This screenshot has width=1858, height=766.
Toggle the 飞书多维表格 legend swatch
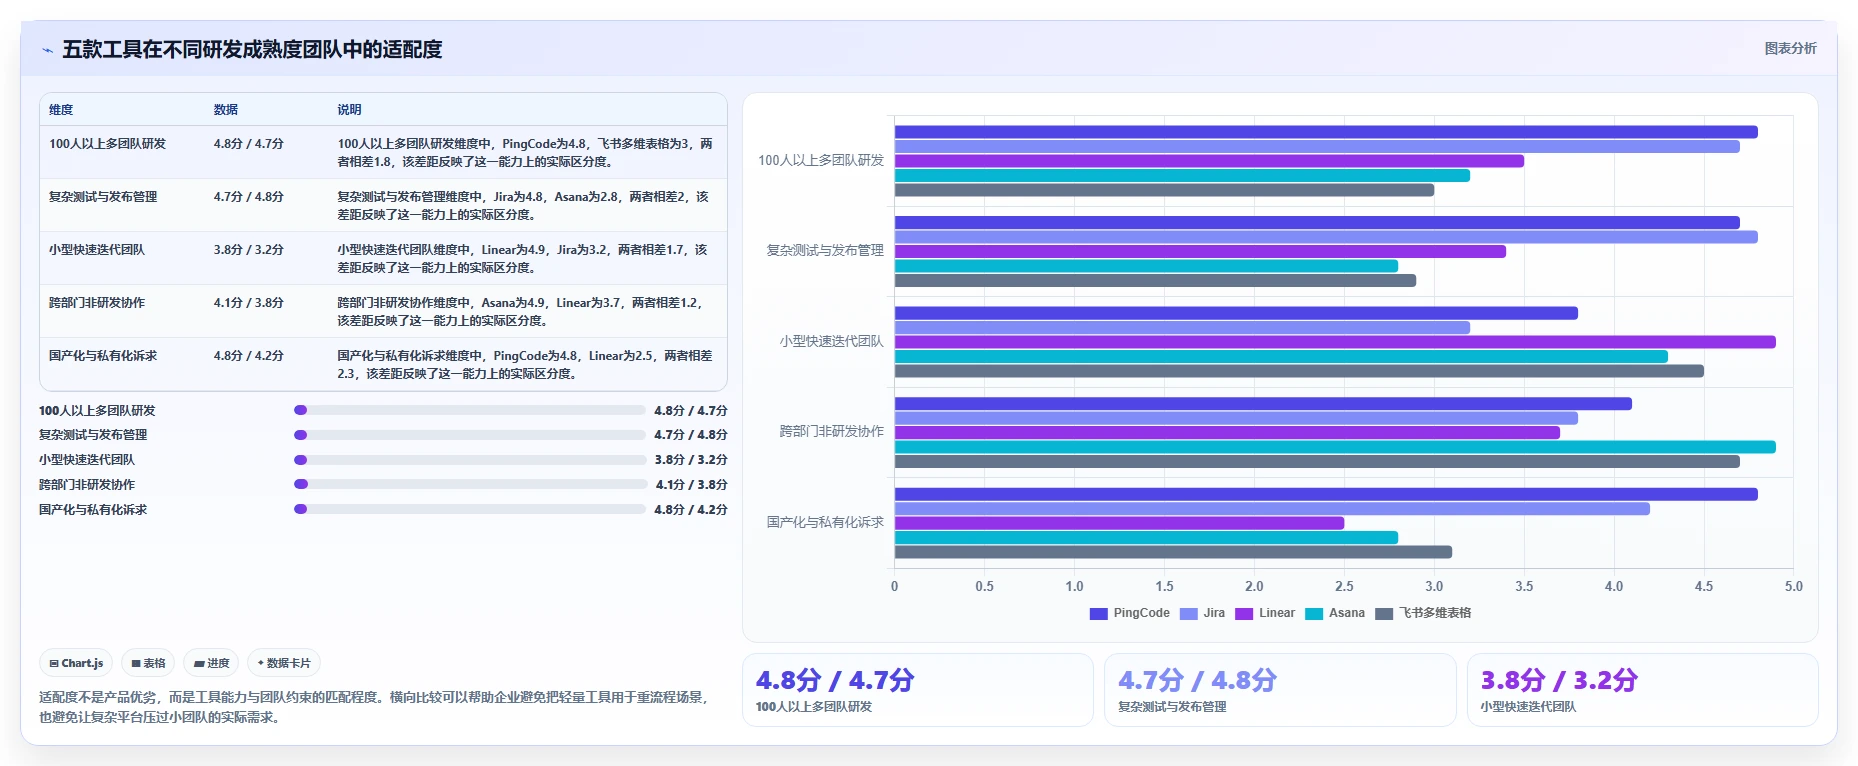coord(1384,613)
